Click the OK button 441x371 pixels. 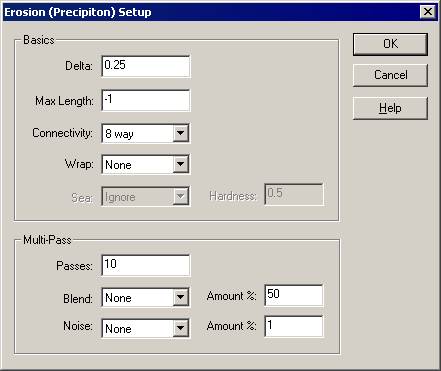390,44
